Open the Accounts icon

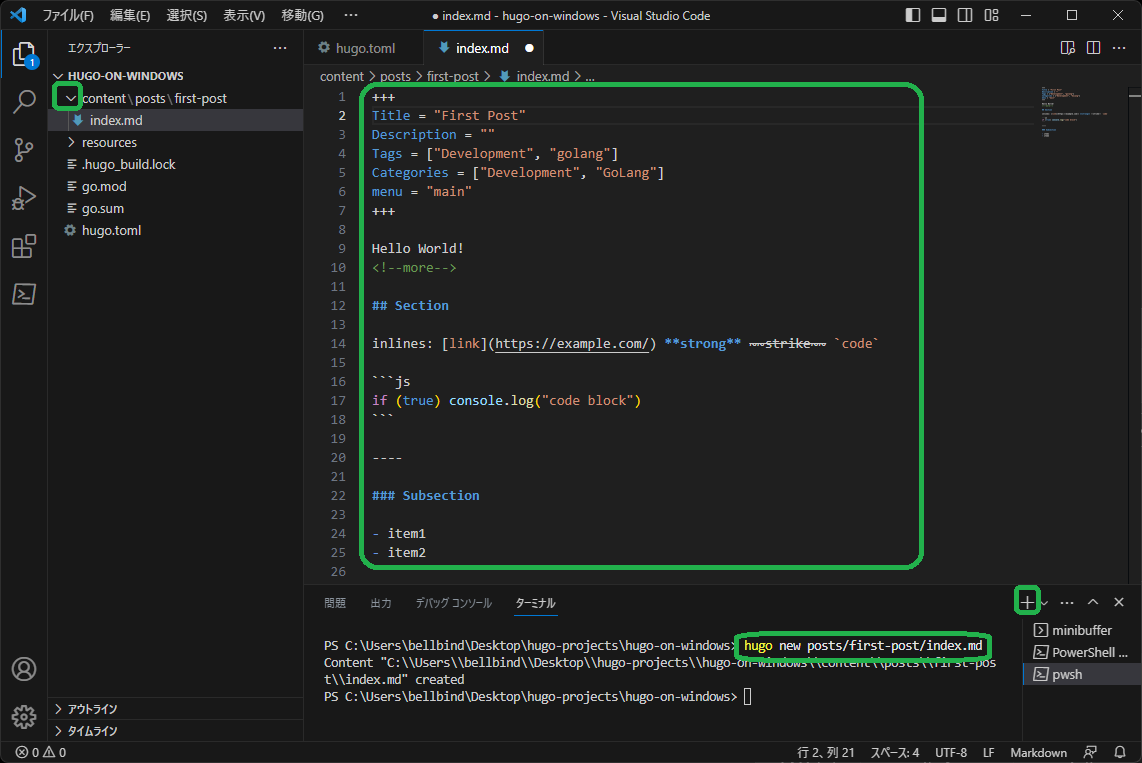(x=24, y=669)
